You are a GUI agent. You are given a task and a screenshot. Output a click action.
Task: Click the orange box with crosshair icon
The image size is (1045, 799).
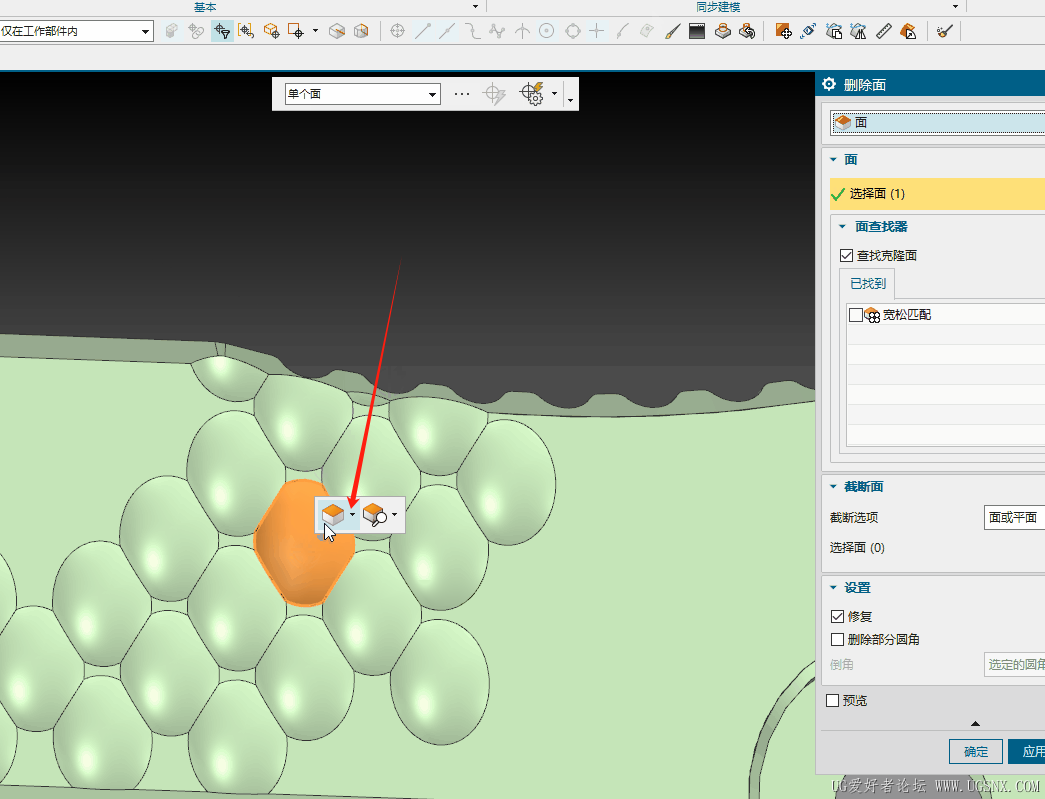pyautogui.click(x=271, y=31)
